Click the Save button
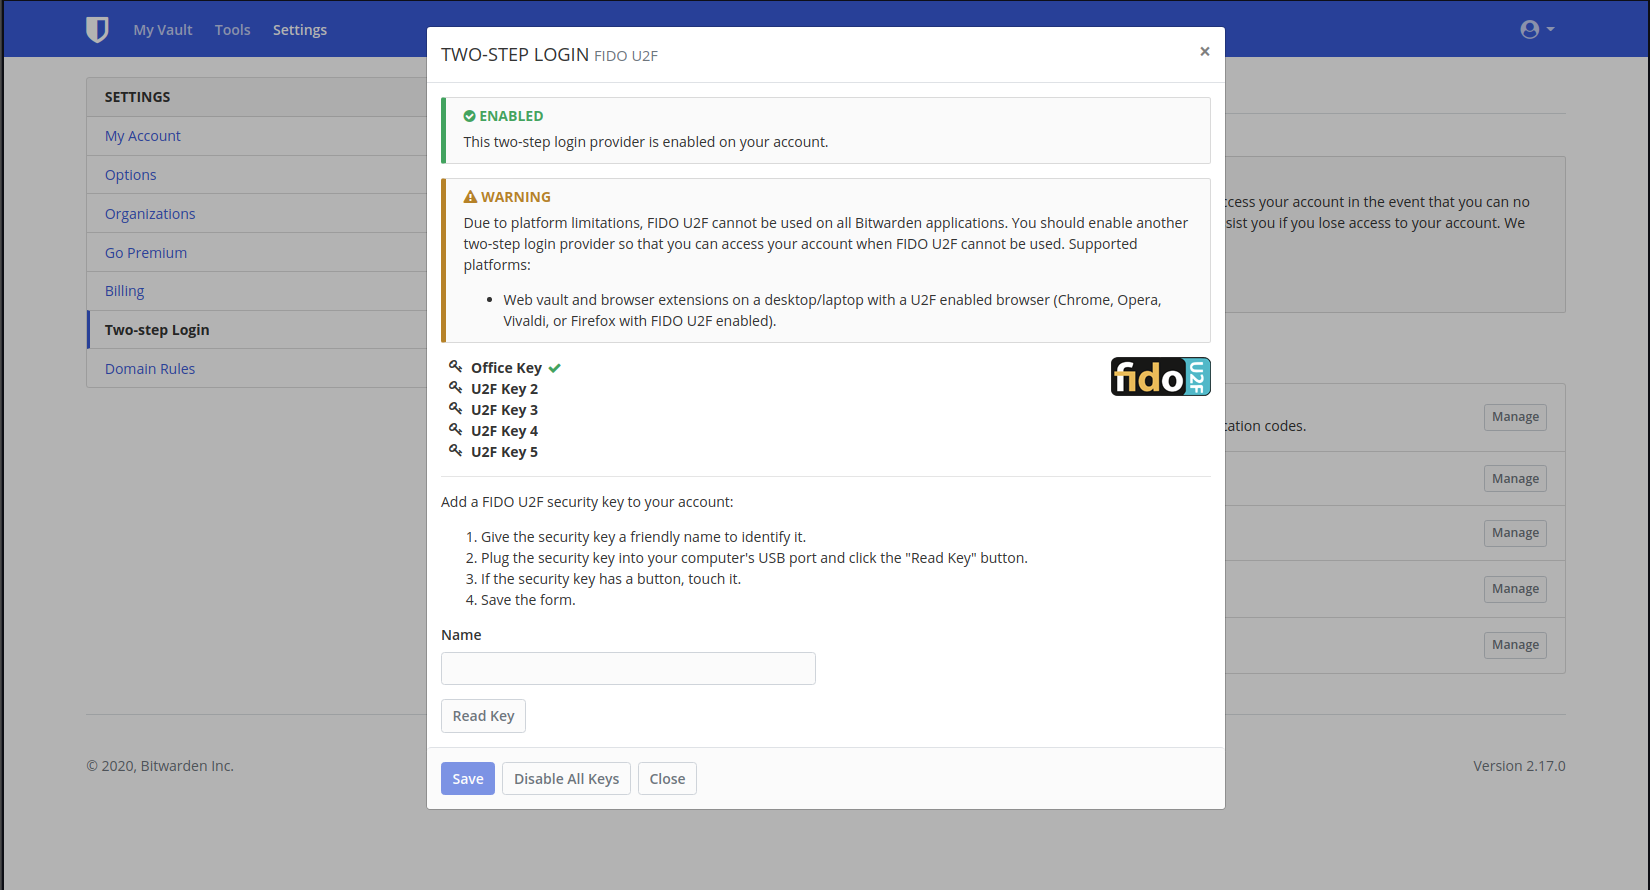This screenshot has width=1650, height=890. pyautogui.click(x=468, y=779)
